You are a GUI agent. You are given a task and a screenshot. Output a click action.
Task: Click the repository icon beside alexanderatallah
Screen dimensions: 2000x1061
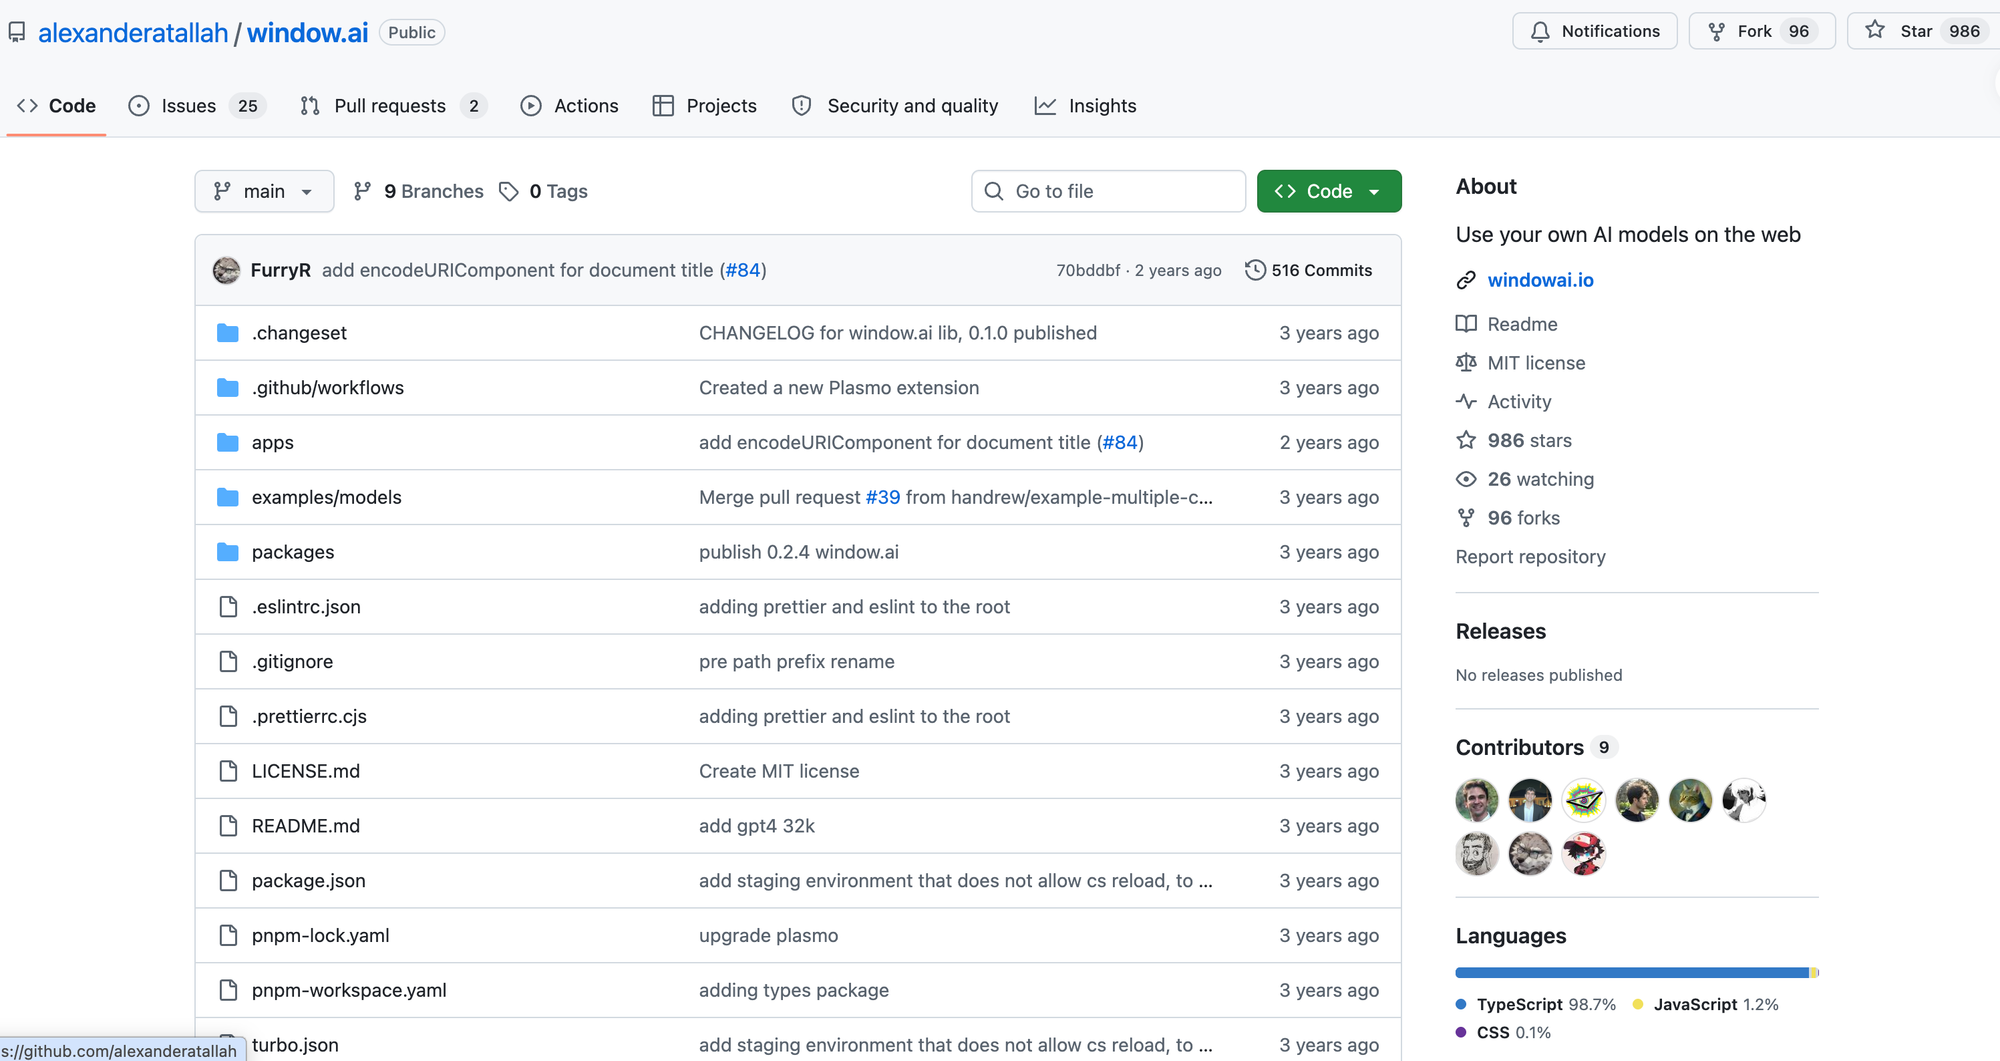[x=17, y=32]
